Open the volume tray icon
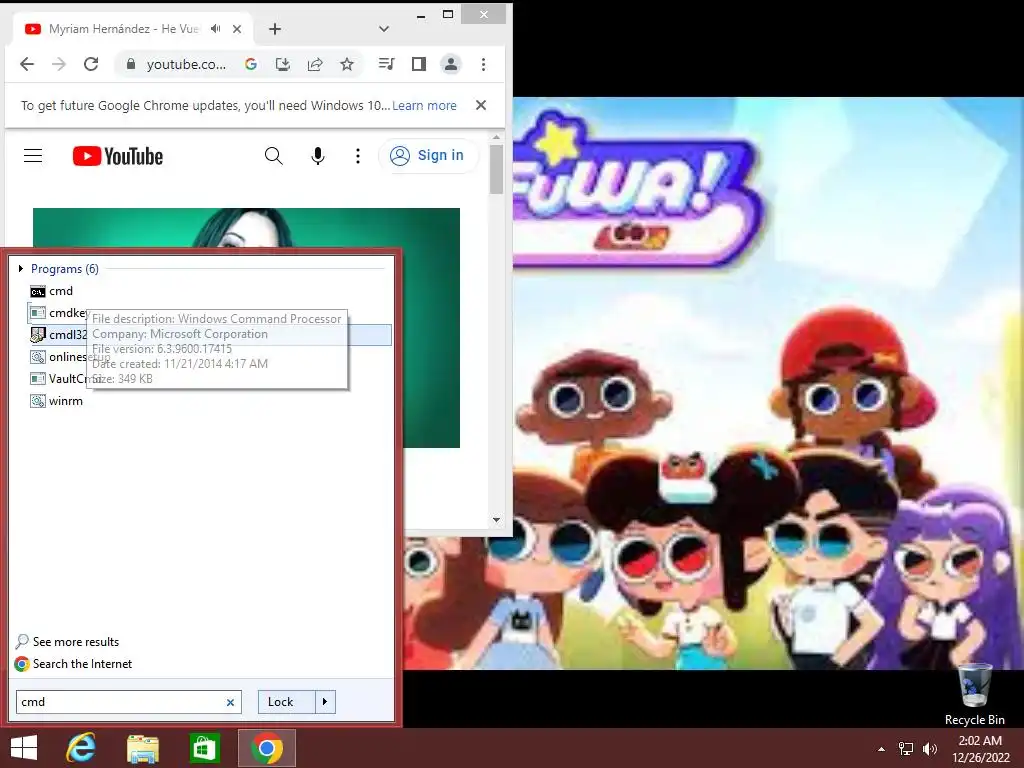Viewport: 1024px width, 768px height. (929, 749)
